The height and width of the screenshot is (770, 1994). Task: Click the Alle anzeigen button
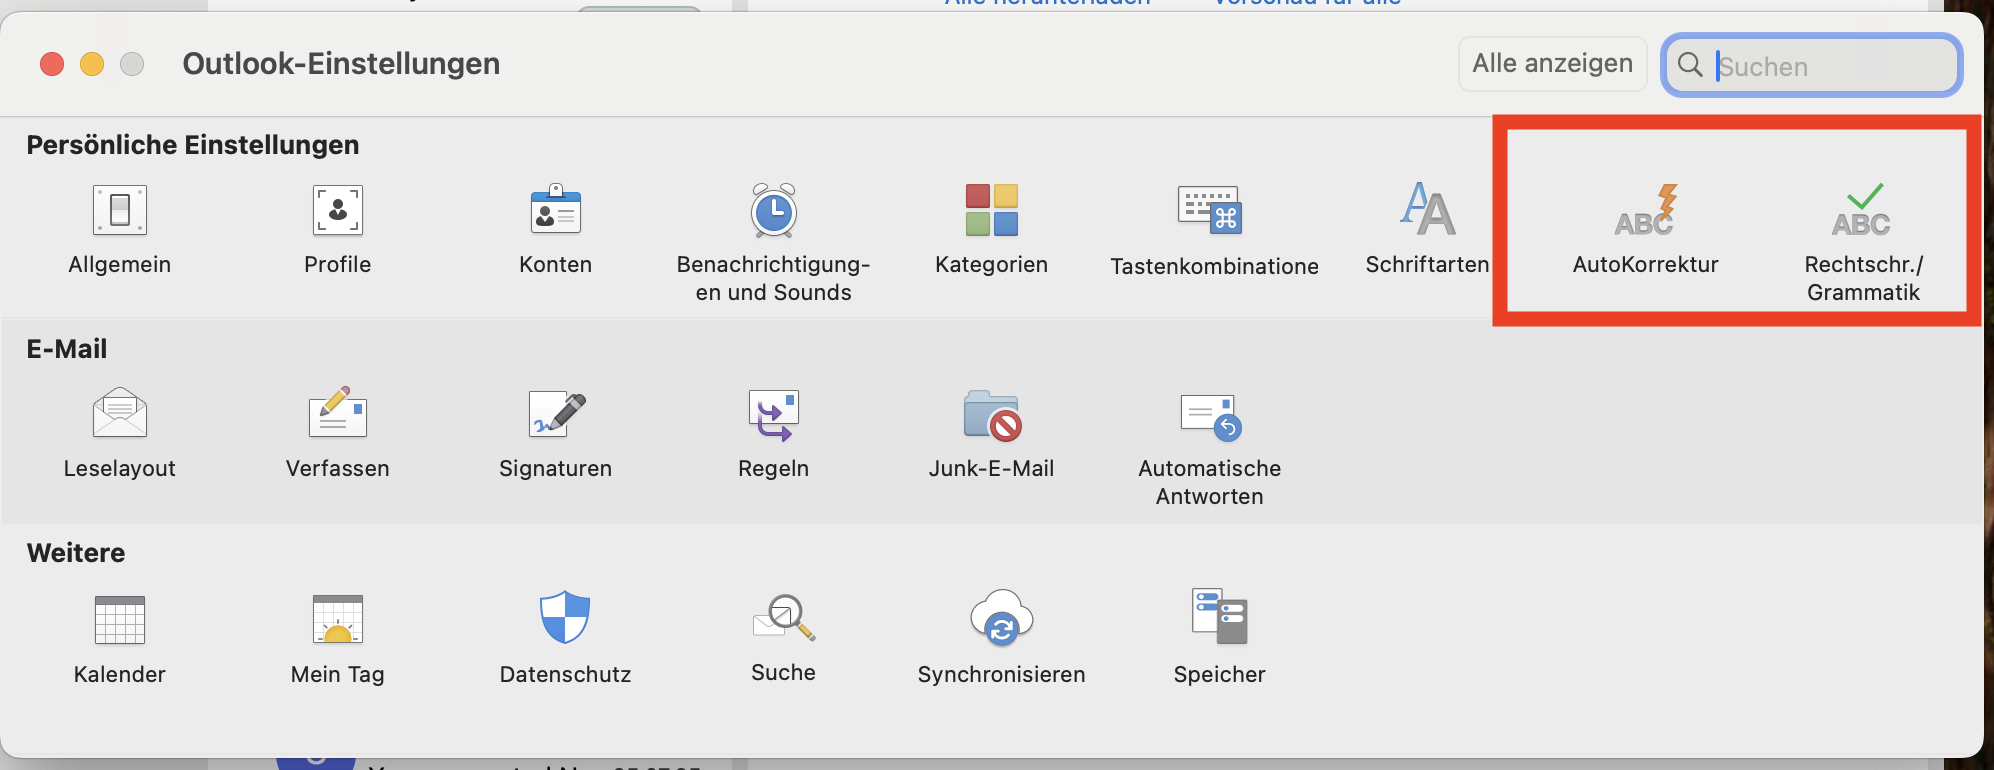coord(1552,64)
